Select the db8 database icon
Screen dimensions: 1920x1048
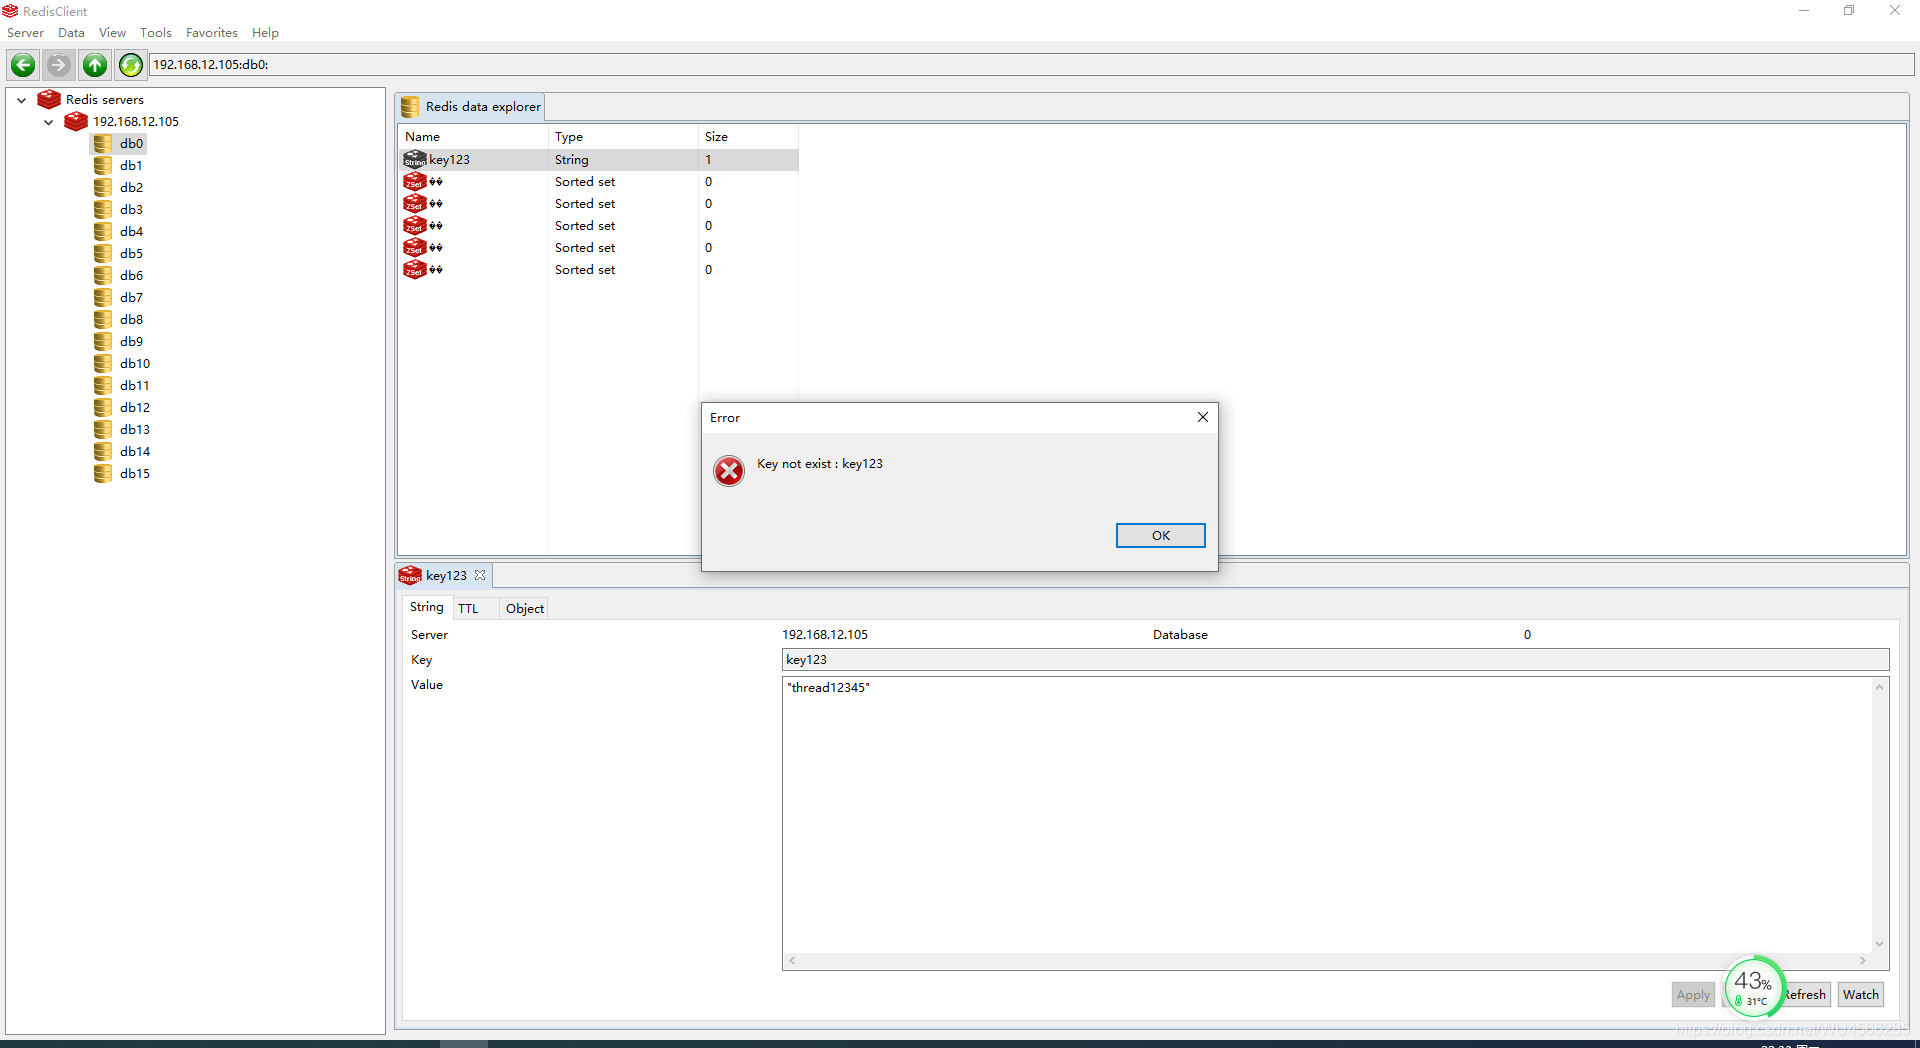click(x=103, y=319)
